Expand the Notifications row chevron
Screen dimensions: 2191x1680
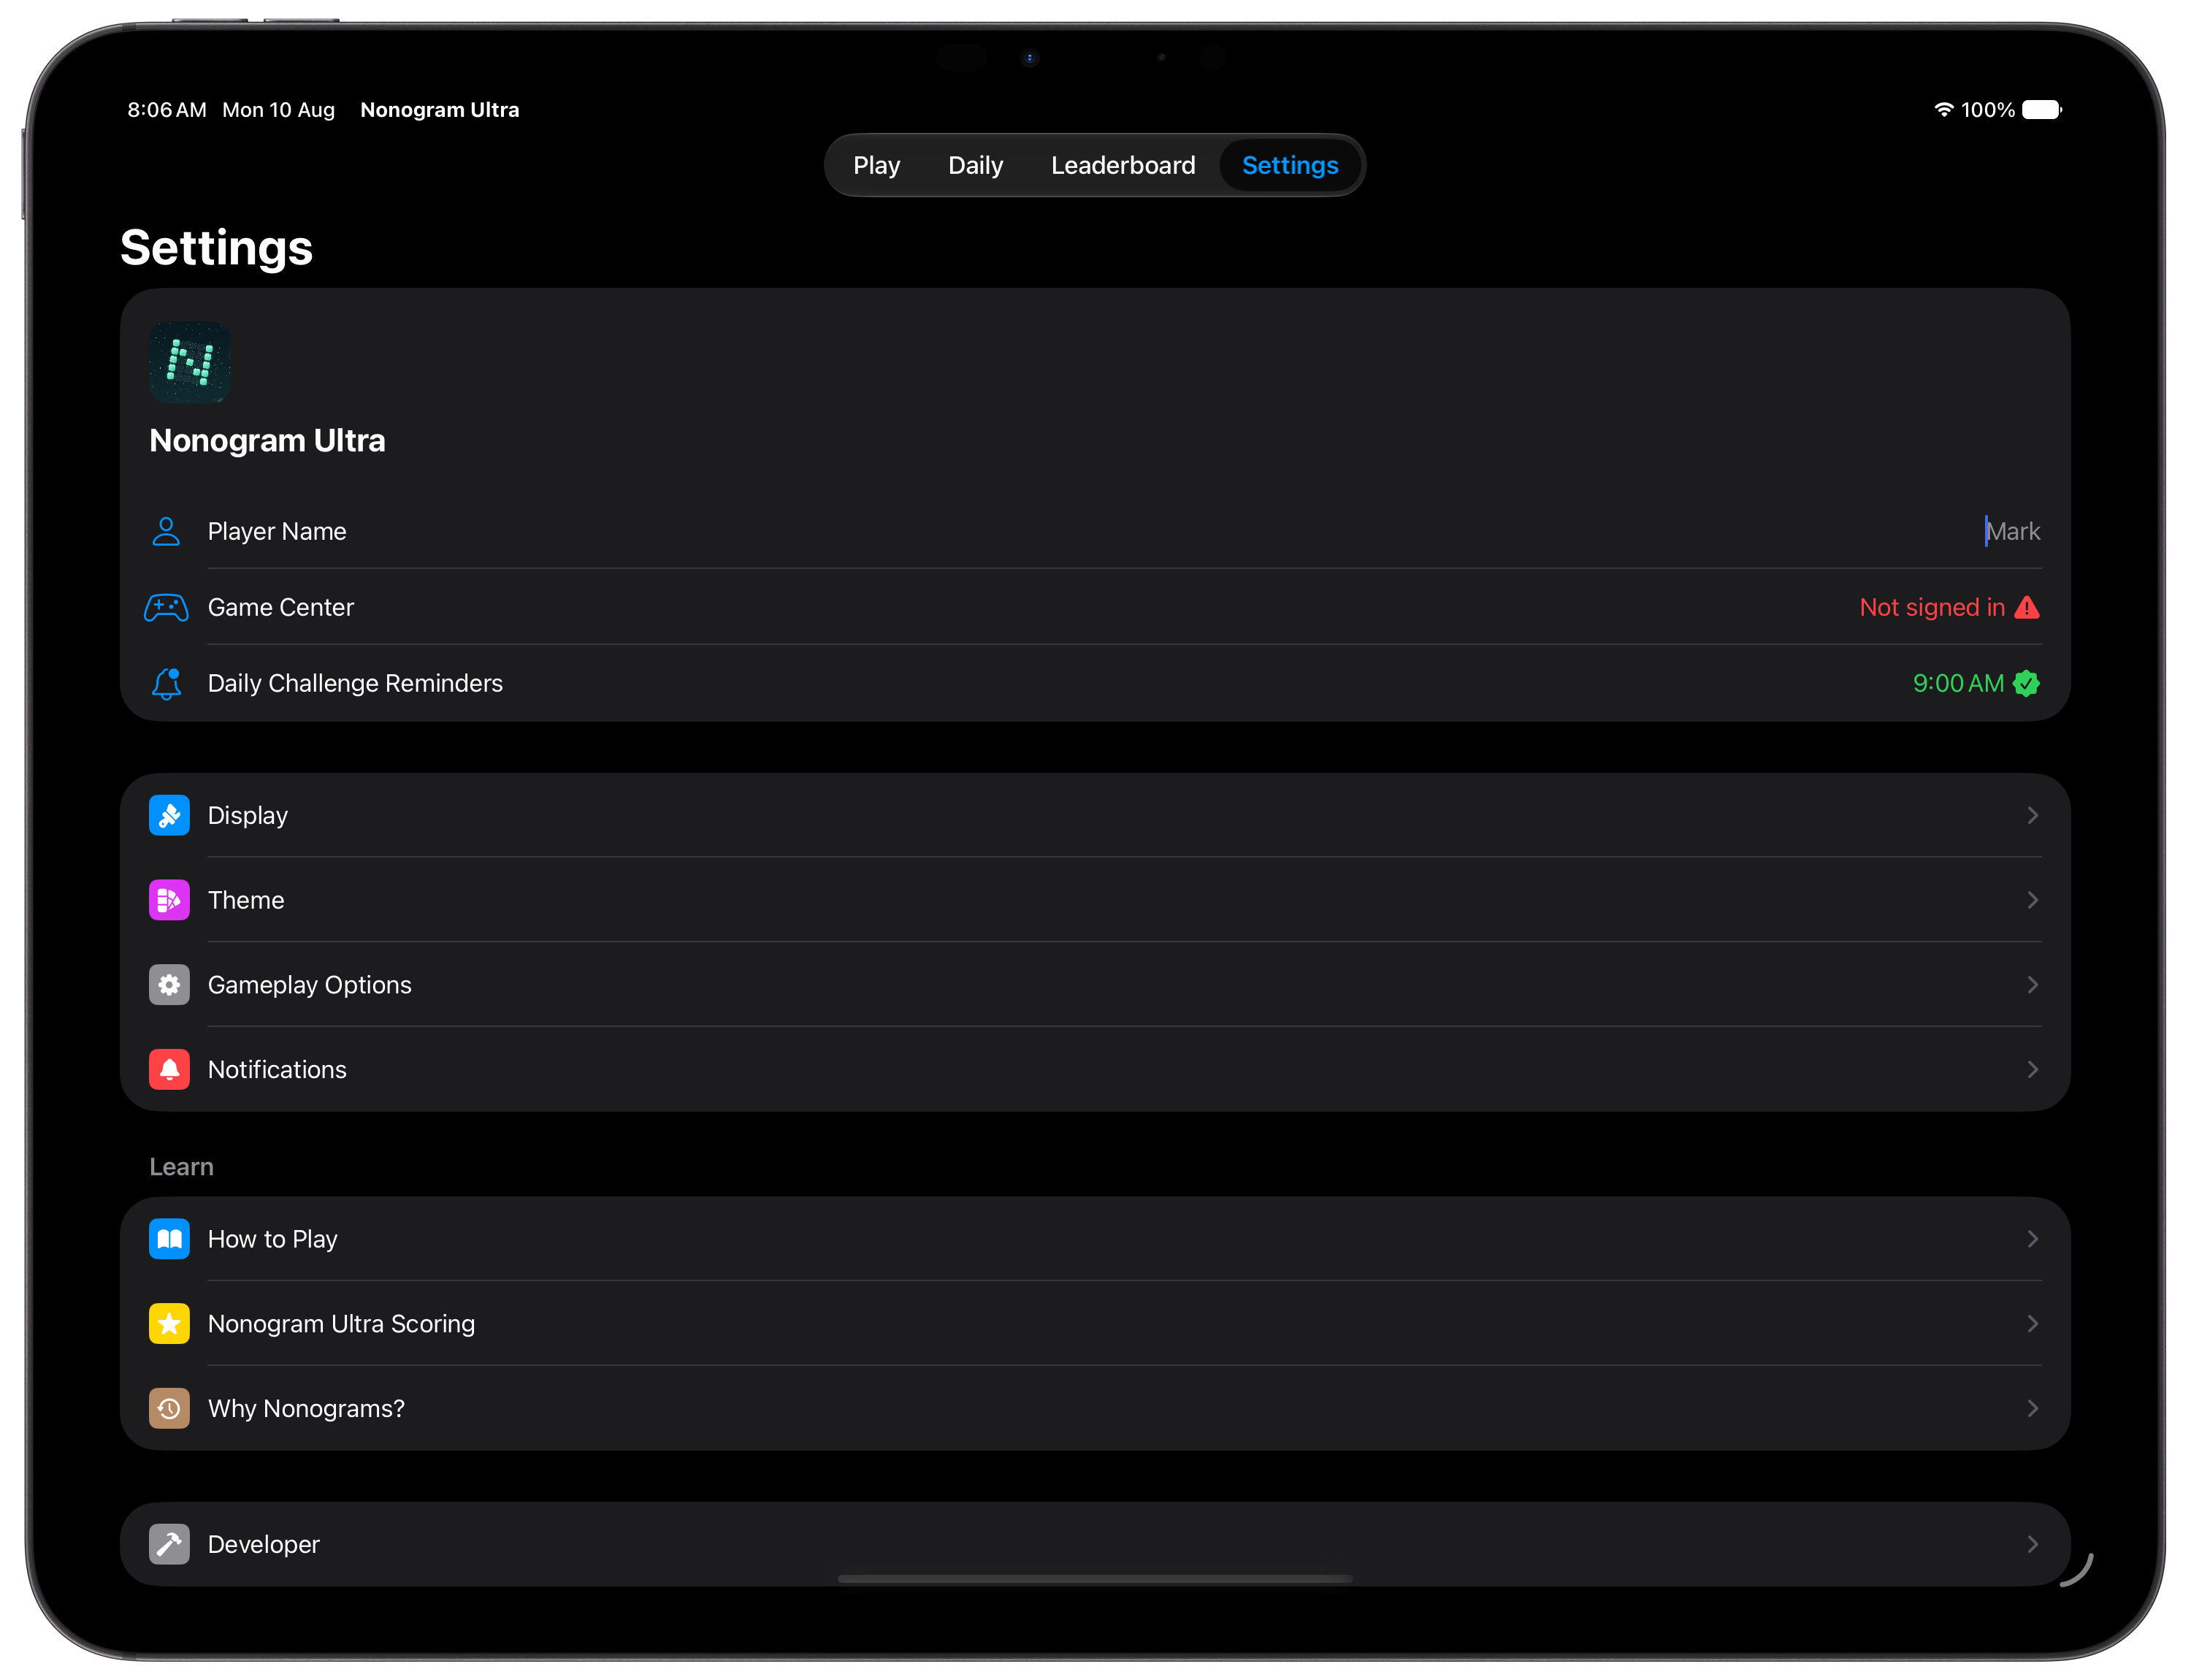[2032, 1069]
